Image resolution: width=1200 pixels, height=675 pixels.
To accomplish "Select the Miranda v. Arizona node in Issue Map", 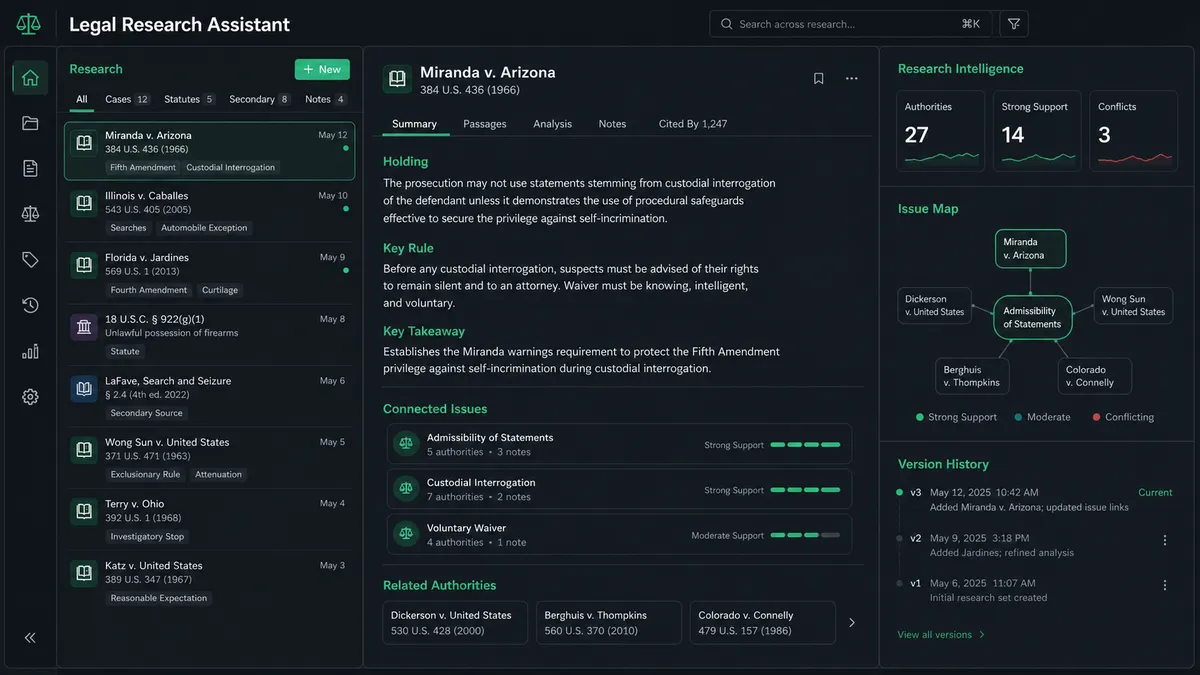I will 1031,249.
